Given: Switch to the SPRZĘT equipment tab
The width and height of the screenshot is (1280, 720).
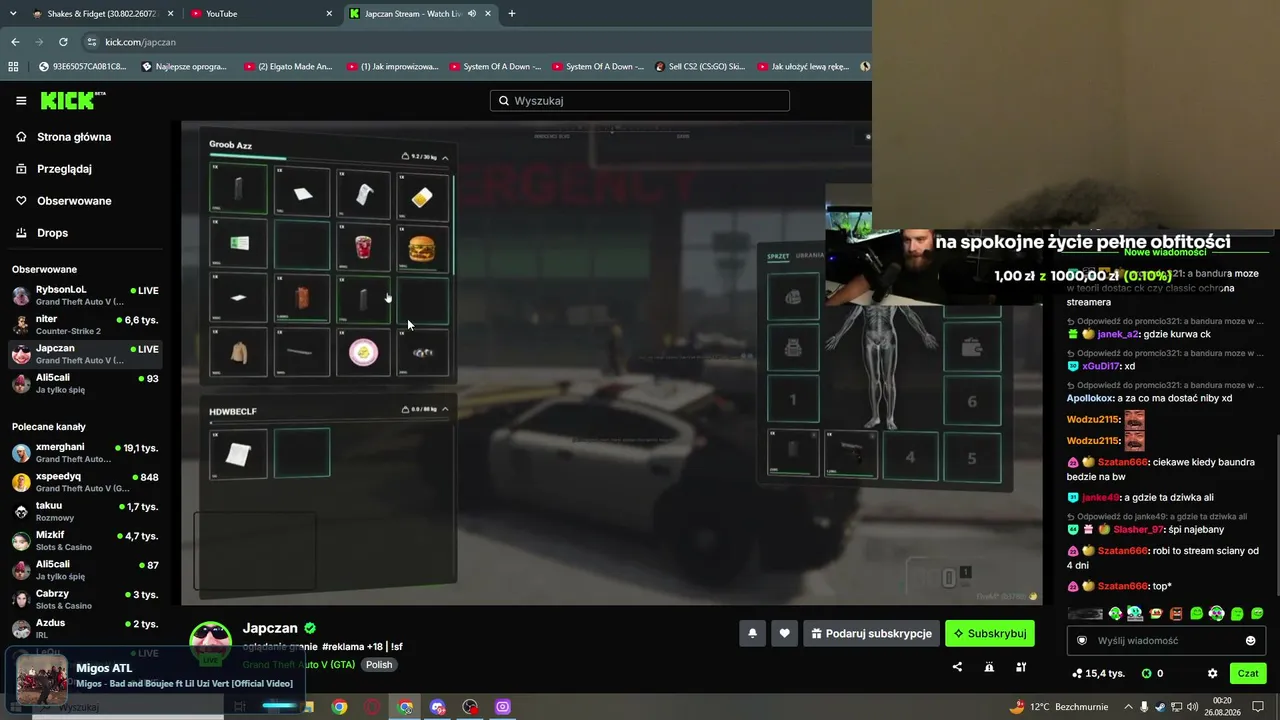Looking at the screenshot, I should click(778, 257).
